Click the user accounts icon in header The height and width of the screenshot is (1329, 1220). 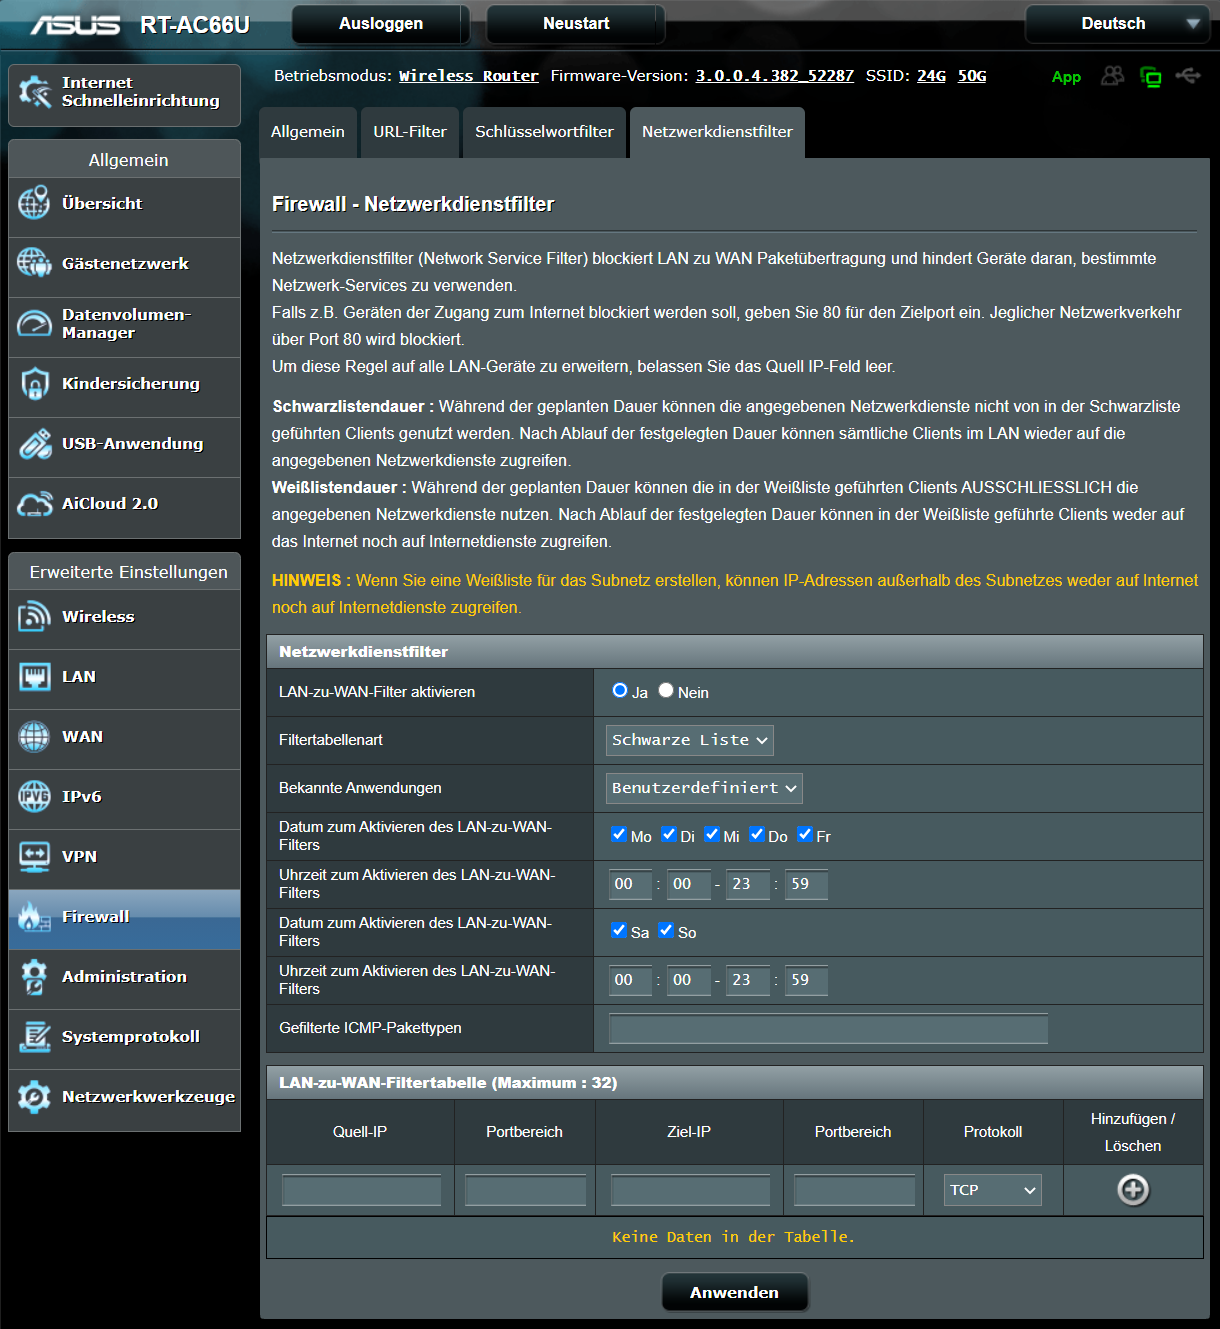[1112, 76]
